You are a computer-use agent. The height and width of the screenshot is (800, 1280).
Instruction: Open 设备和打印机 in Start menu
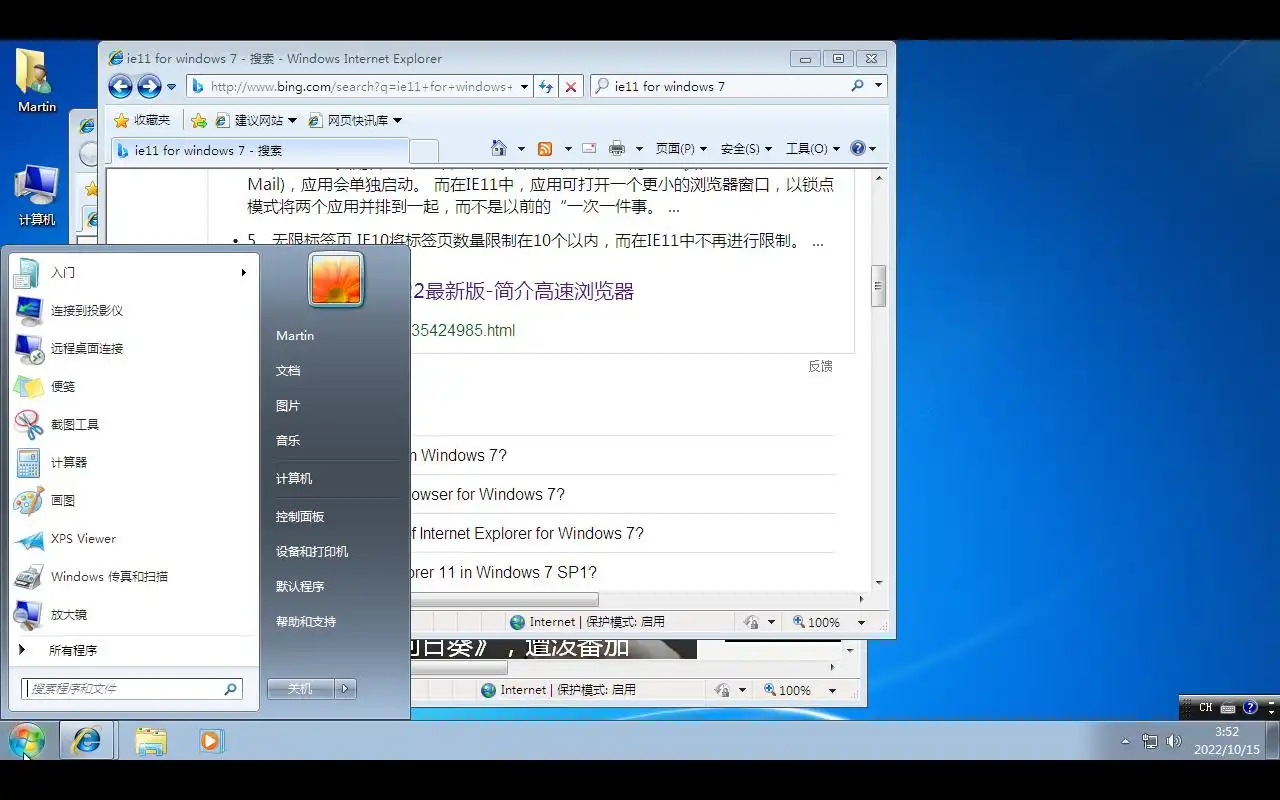pos(334,552)
